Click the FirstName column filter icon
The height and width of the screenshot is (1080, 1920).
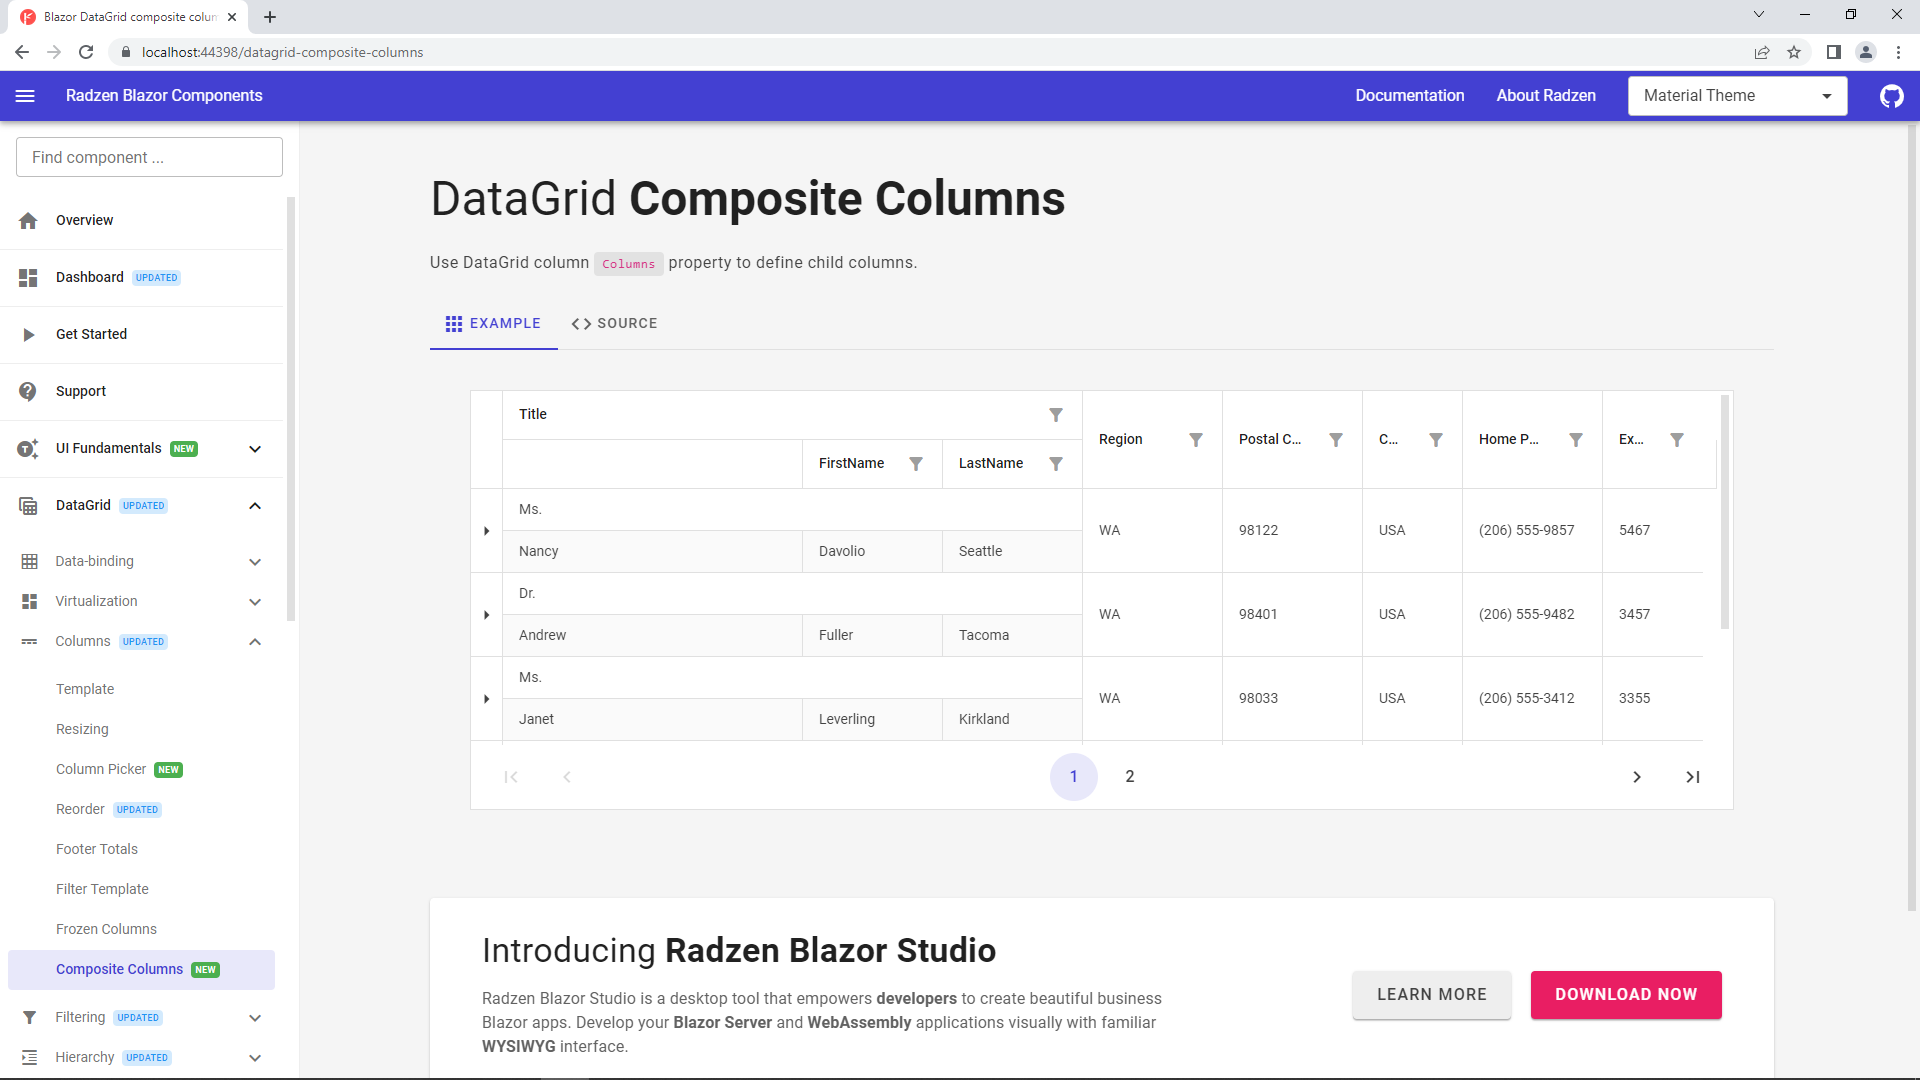pyautogui.click(x=915, y=464)
